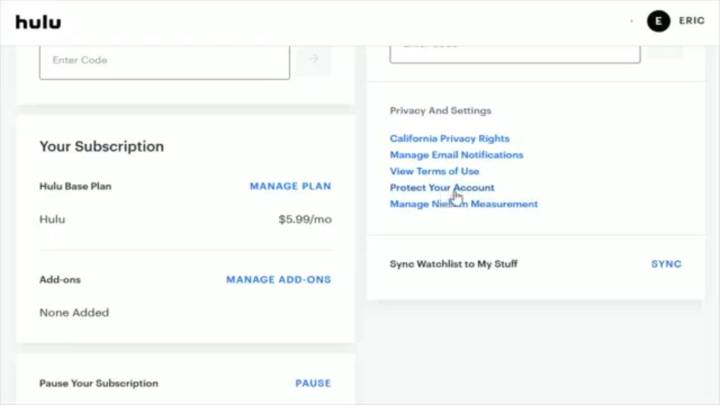Select the Your Subscription heading
Screen dimensions: 720x405
[101, 146]
